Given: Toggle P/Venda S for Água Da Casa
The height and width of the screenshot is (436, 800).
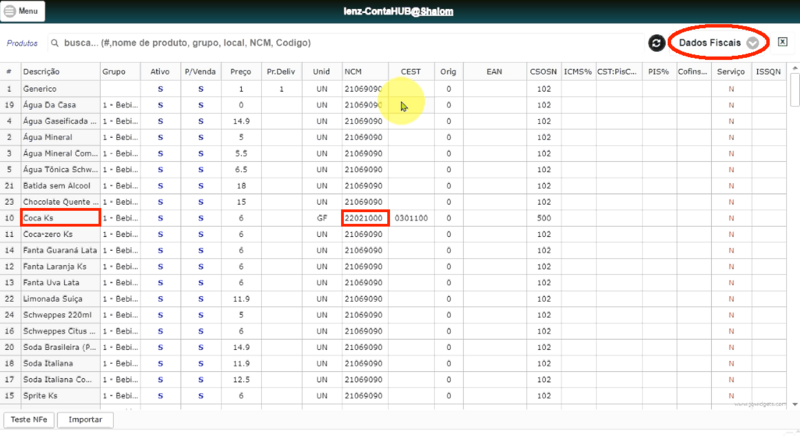Looking at the screenshot, I should [x=201, y=105].
